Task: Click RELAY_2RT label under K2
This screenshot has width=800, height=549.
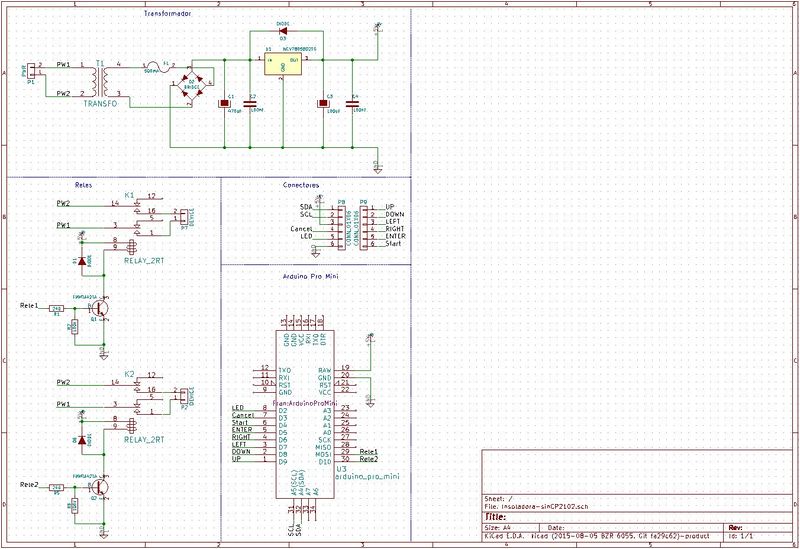Action: (x=144, y=440)
